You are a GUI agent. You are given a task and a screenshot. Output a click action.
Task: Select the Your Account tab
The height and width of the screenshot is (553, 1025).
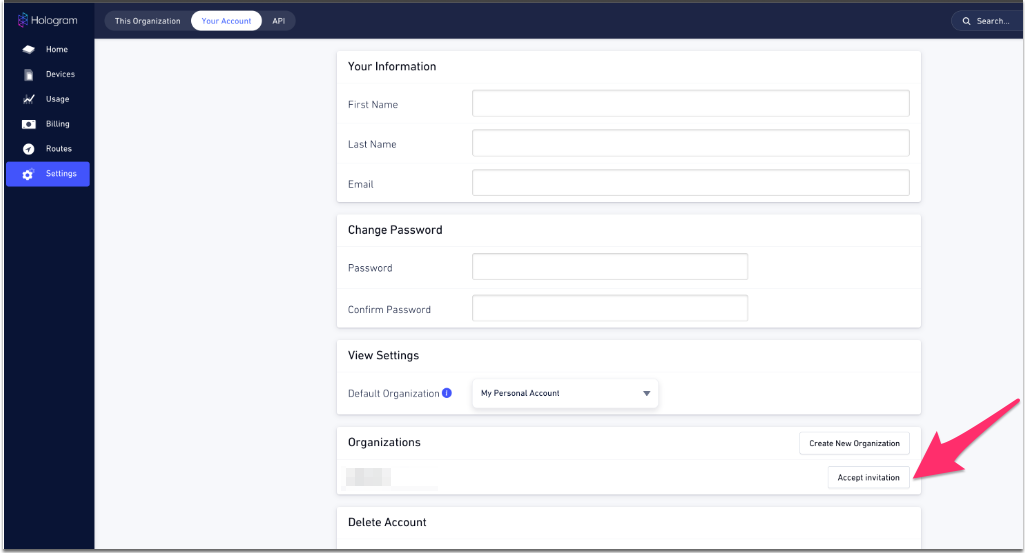point(226,21)
